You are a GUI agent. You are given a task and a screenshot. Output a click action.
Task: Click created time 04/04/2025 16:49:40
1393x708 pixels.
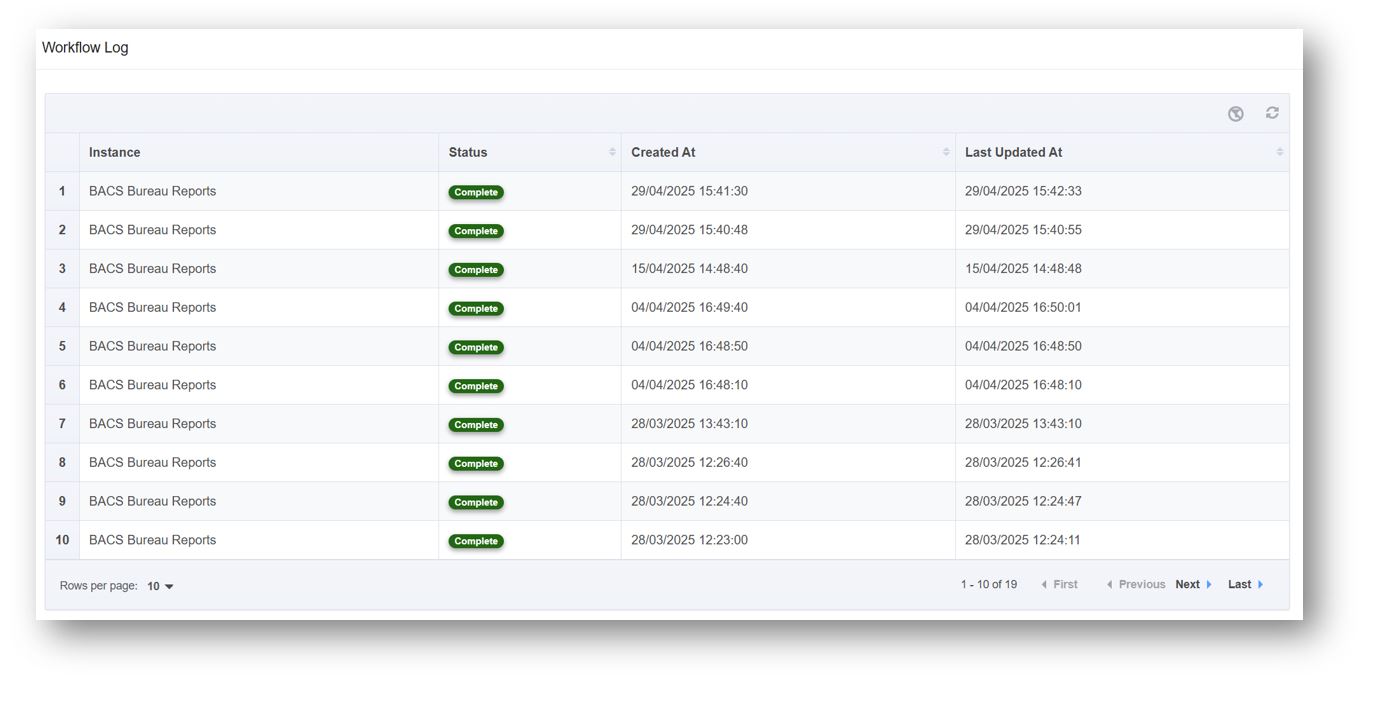click(689, 307)
